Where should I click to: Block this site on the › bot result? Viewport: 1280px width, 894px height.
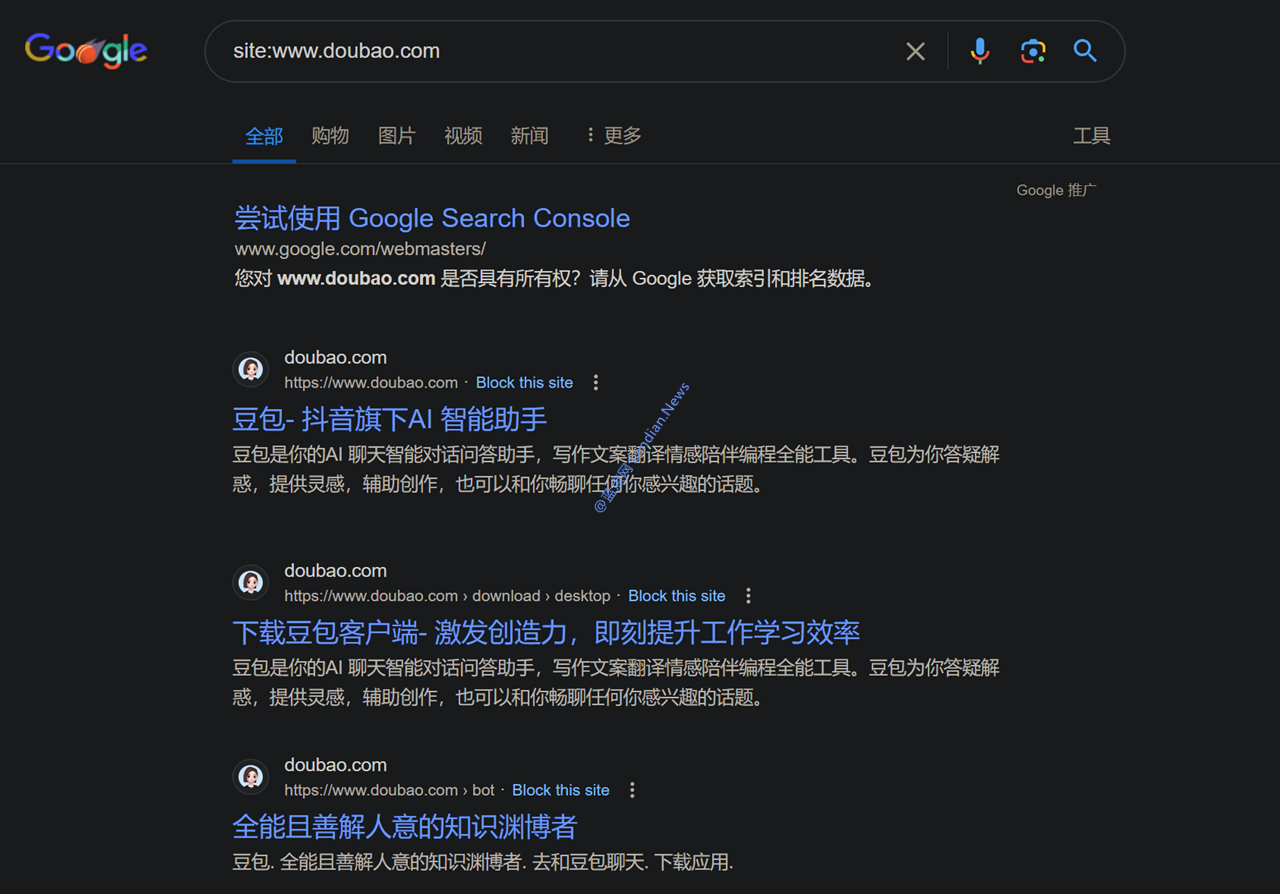(561, 790)
